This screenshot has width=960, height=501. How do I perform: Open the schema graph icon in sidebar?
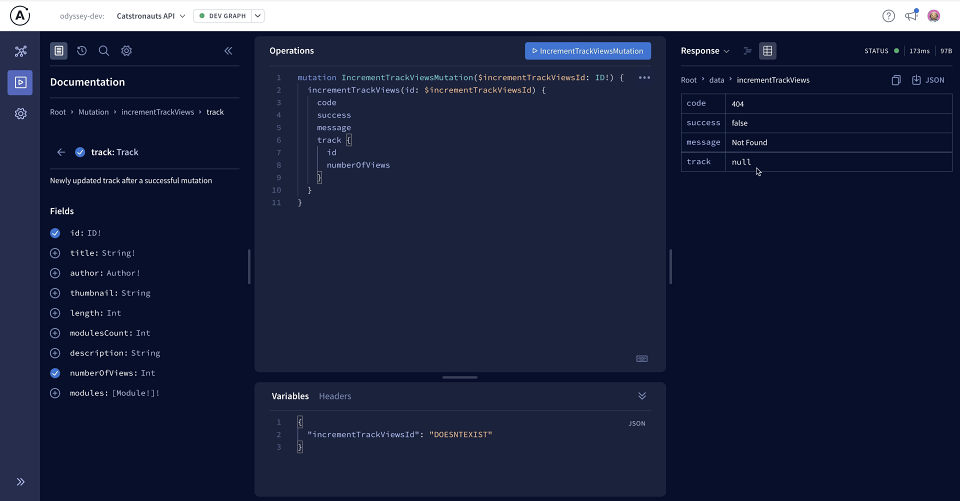click(x=20, y=51)
